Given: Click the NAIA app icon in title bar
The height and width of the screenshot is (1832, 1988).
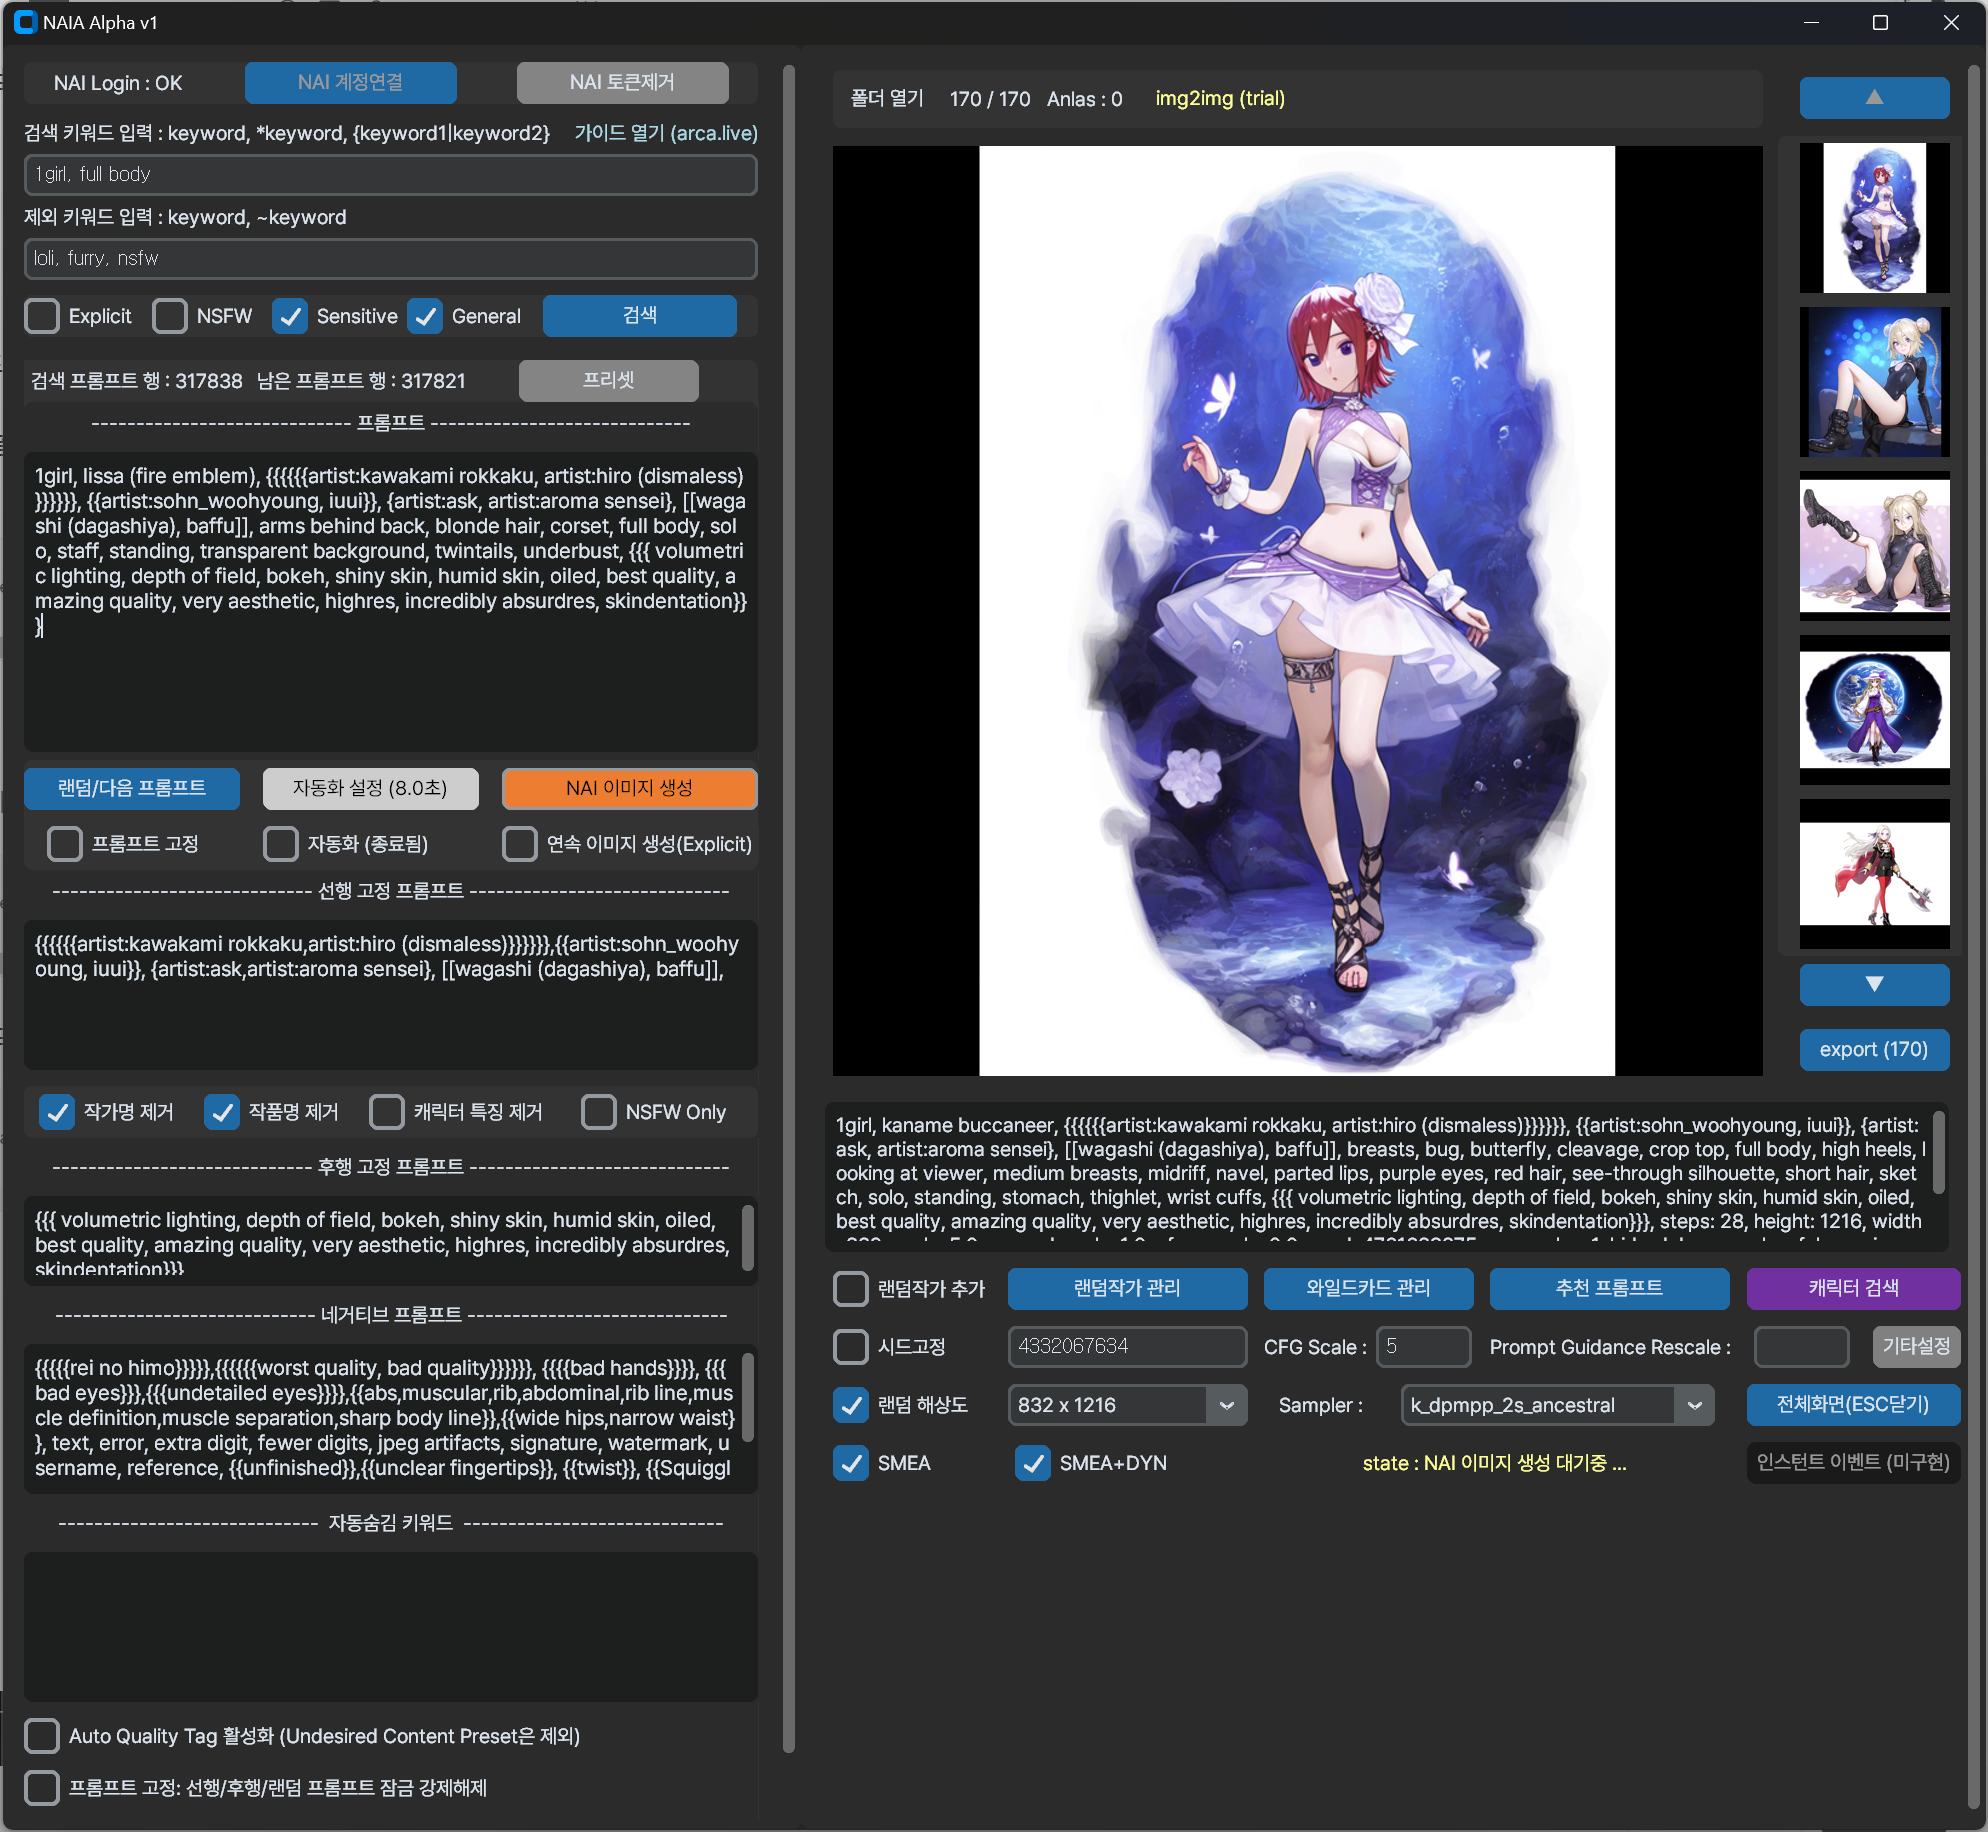Looking at the screenshot, I should (24, 22).
